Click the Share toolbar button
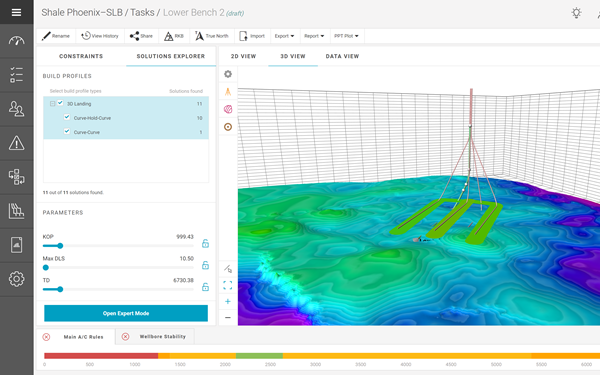Image resolution: width=600 pixels, height=375 pixels. click(x=141, y=36)
